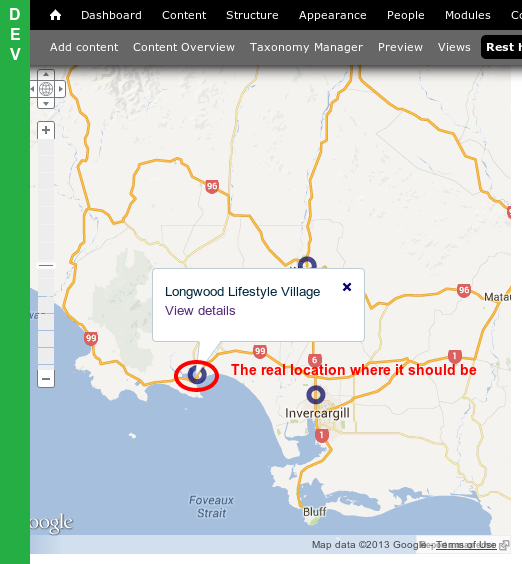The height and width of the screenshot is (564, 522).
Task: Open Content Overview shortcut
Action: 184,47
